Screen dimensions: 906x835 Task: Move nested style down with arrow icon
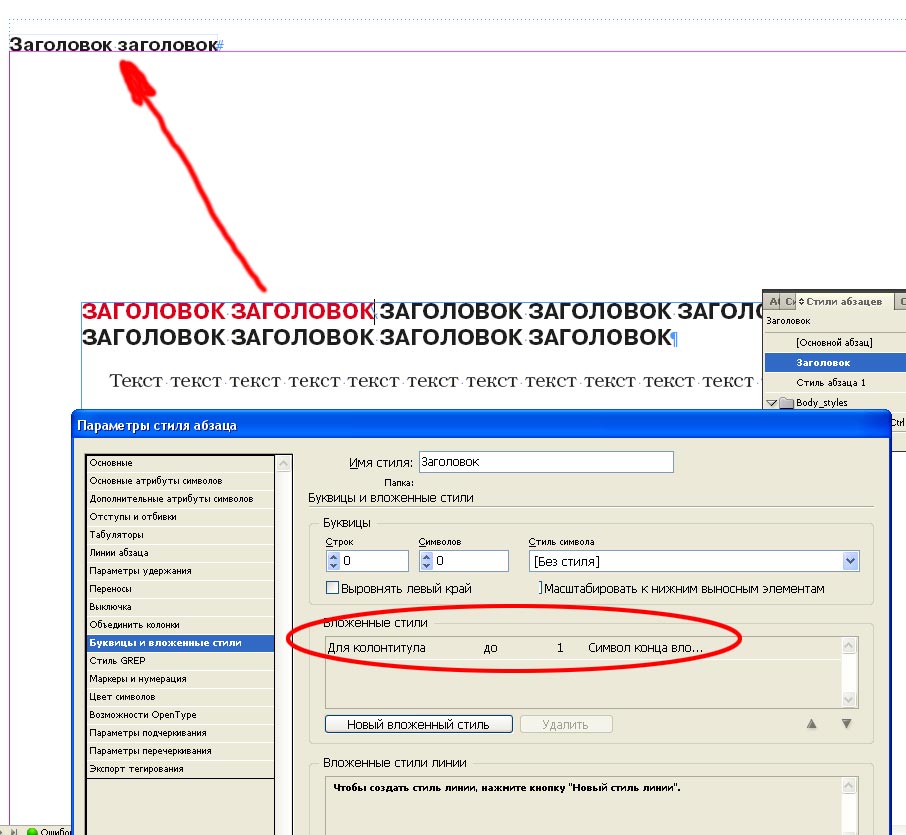coord(846,723)
